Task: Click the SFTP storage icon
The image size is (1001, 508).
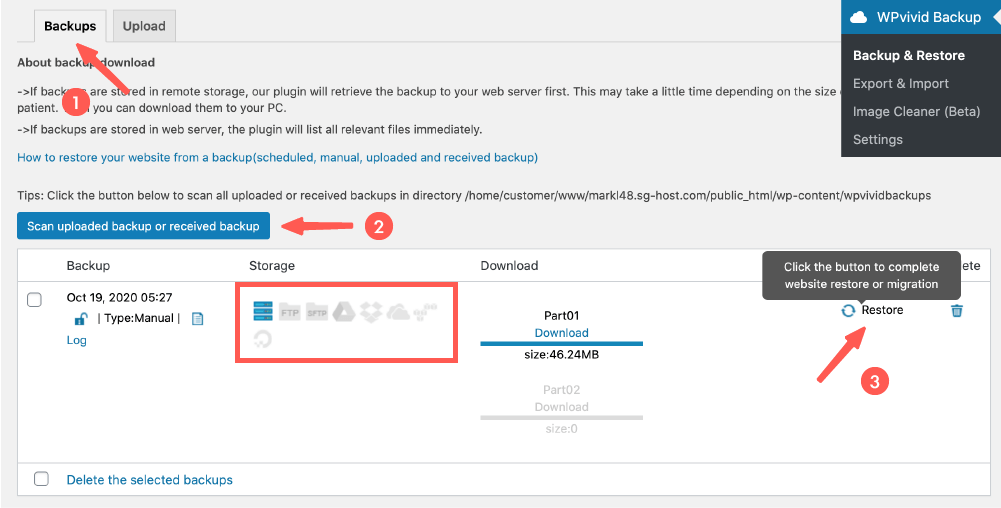Action: pos(317,313)
